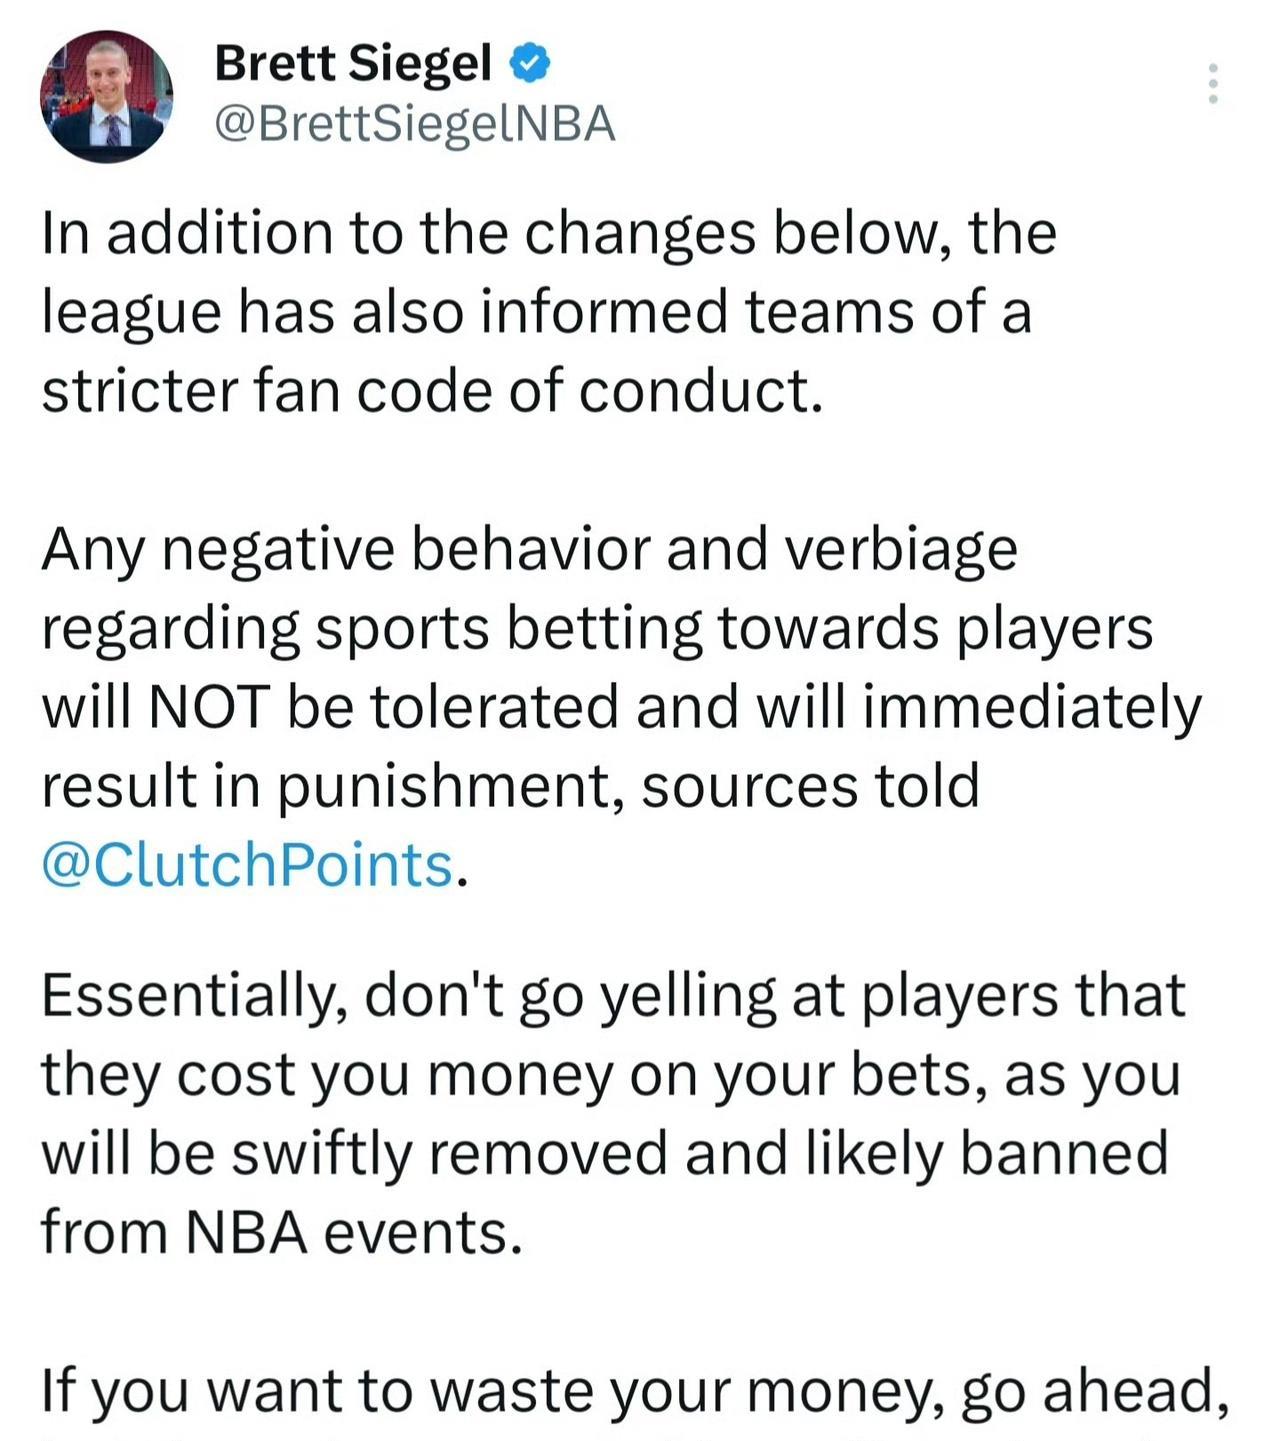Click the line "from NBA events."
Viewport: 1280px width, 1441px height.
coord(282,1232)
